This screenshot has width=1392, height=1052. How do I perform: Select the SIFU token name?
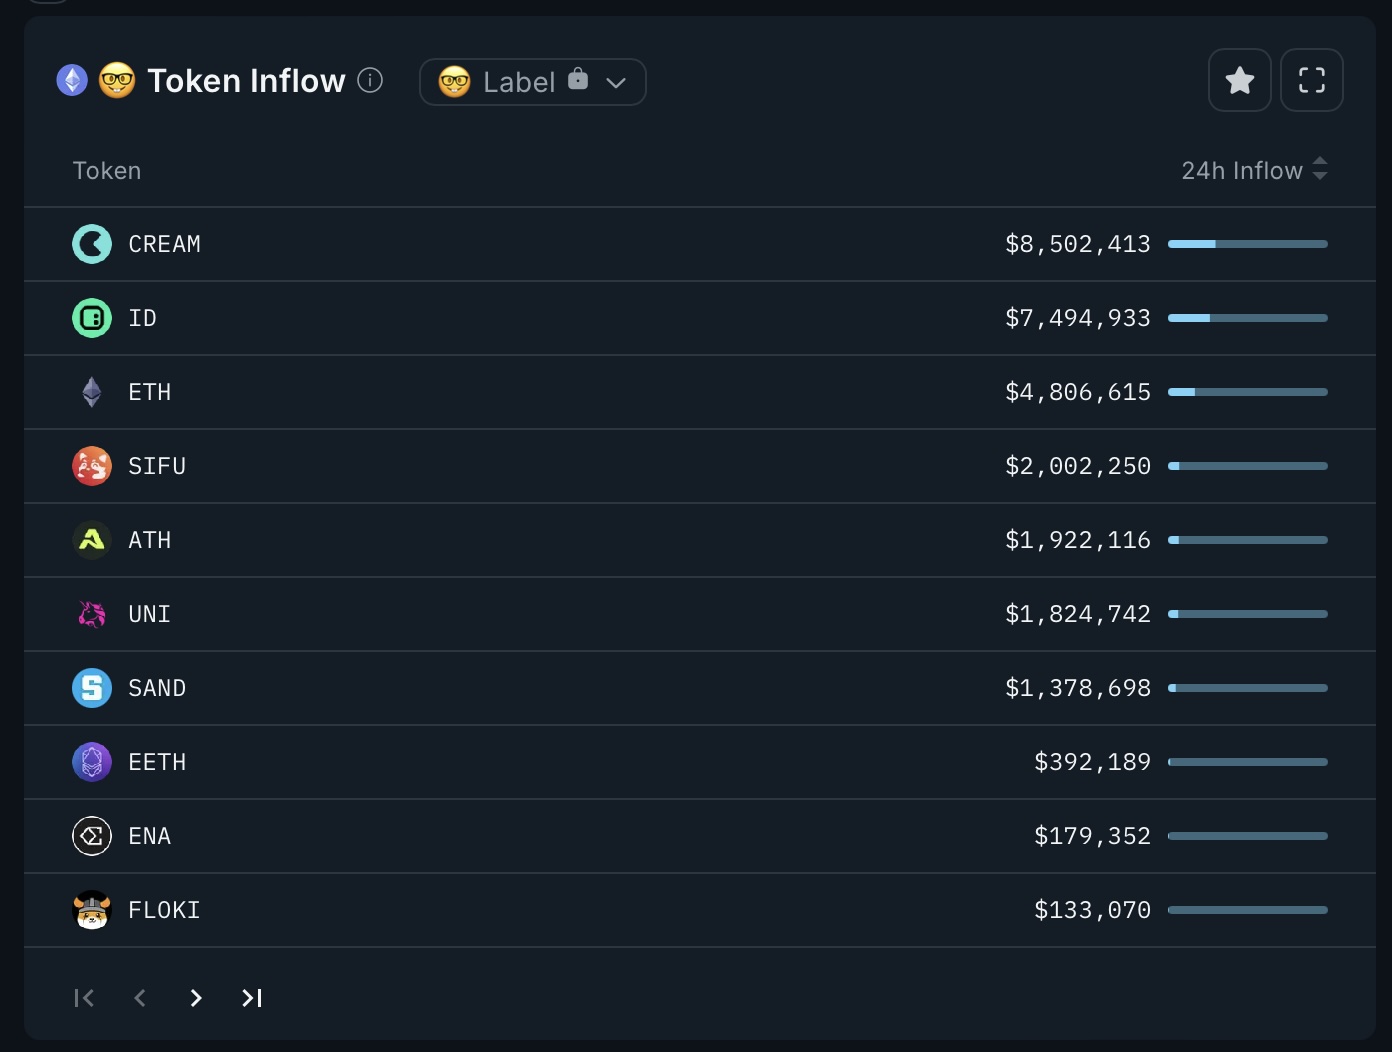[x=157, y=466]
